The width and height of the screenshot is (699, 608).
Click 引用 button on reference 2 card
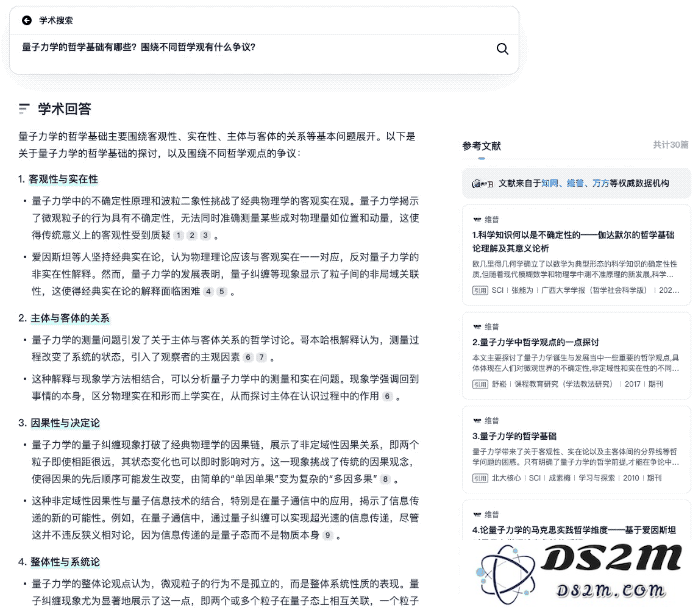(x=480, y=384)
